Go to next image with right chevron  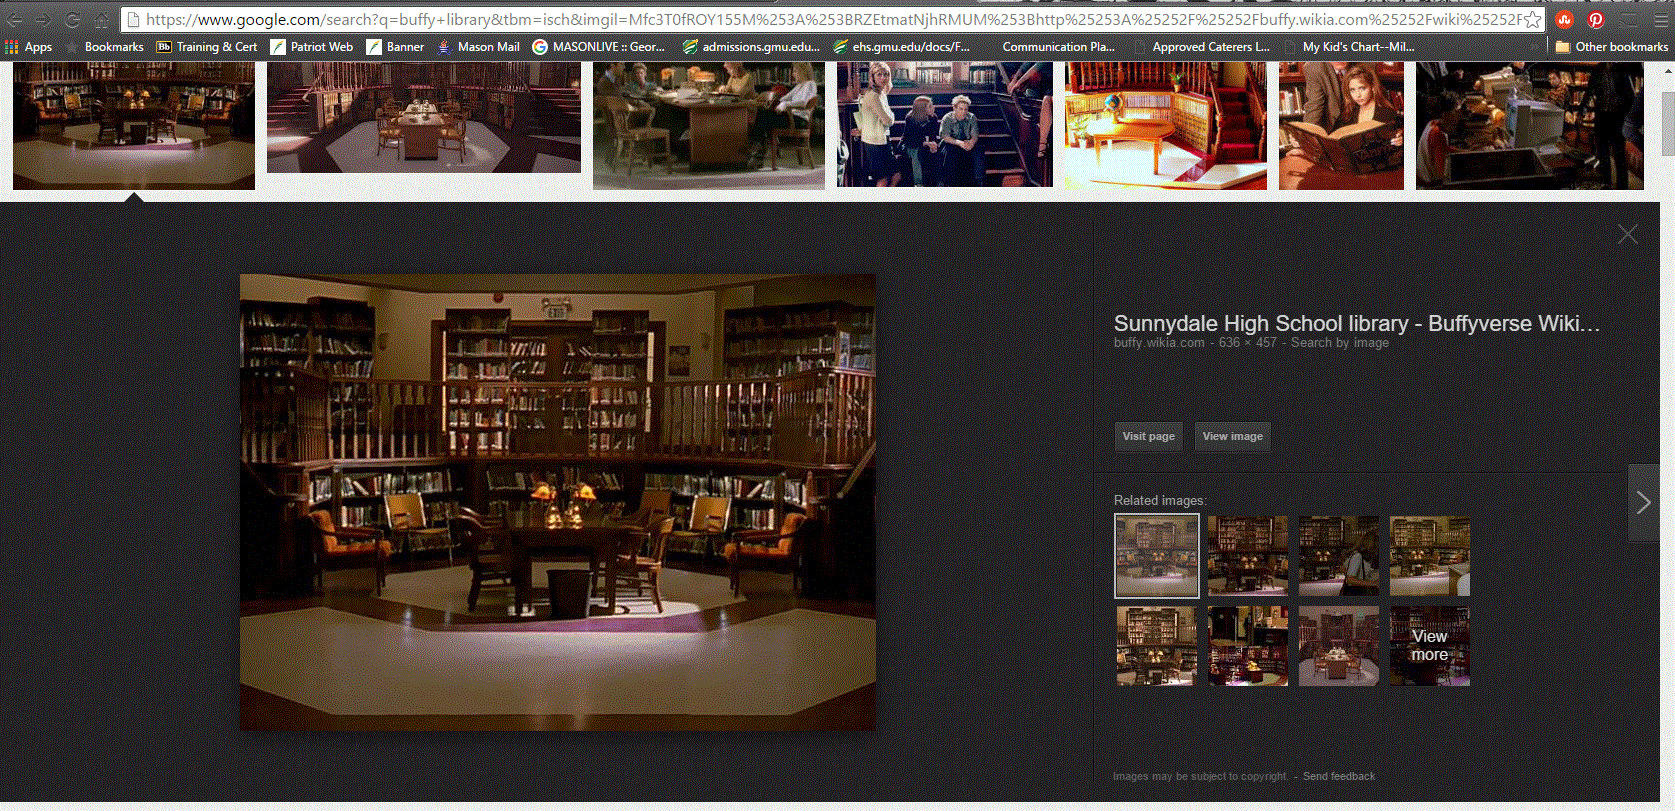point(1643,503)
